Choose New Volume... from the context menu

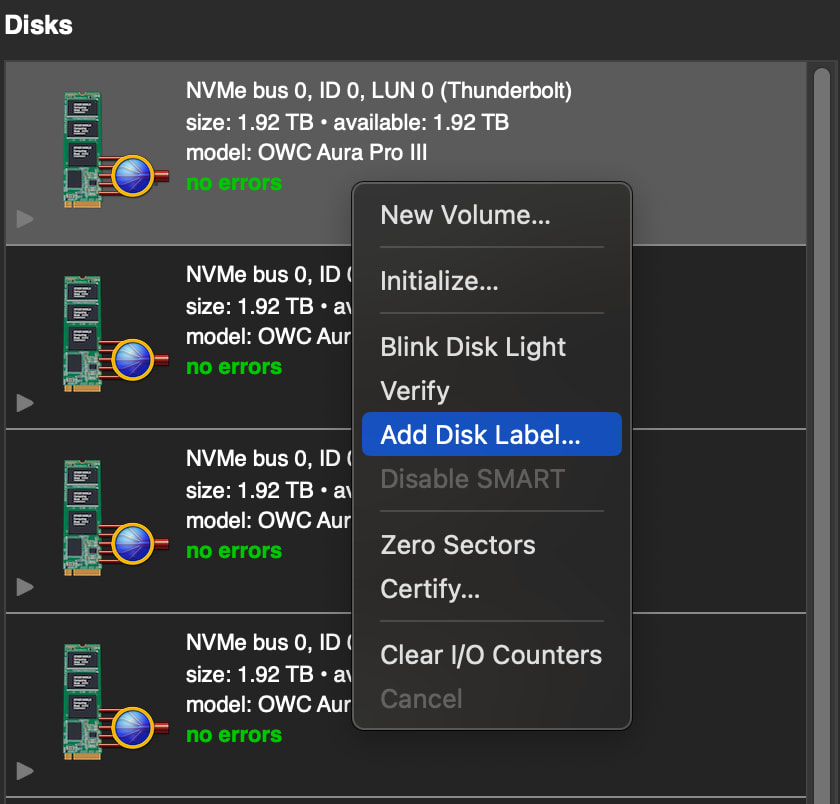tap(465, 215)
